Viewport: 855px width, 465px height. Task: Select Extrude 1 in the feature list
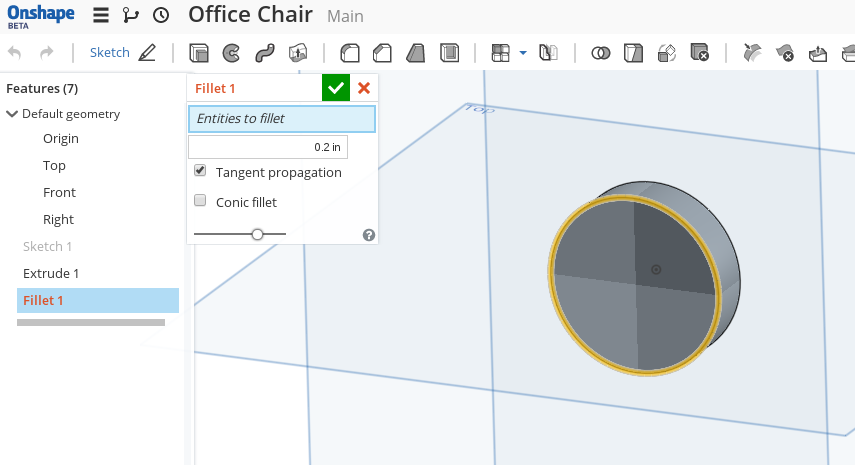51,273
